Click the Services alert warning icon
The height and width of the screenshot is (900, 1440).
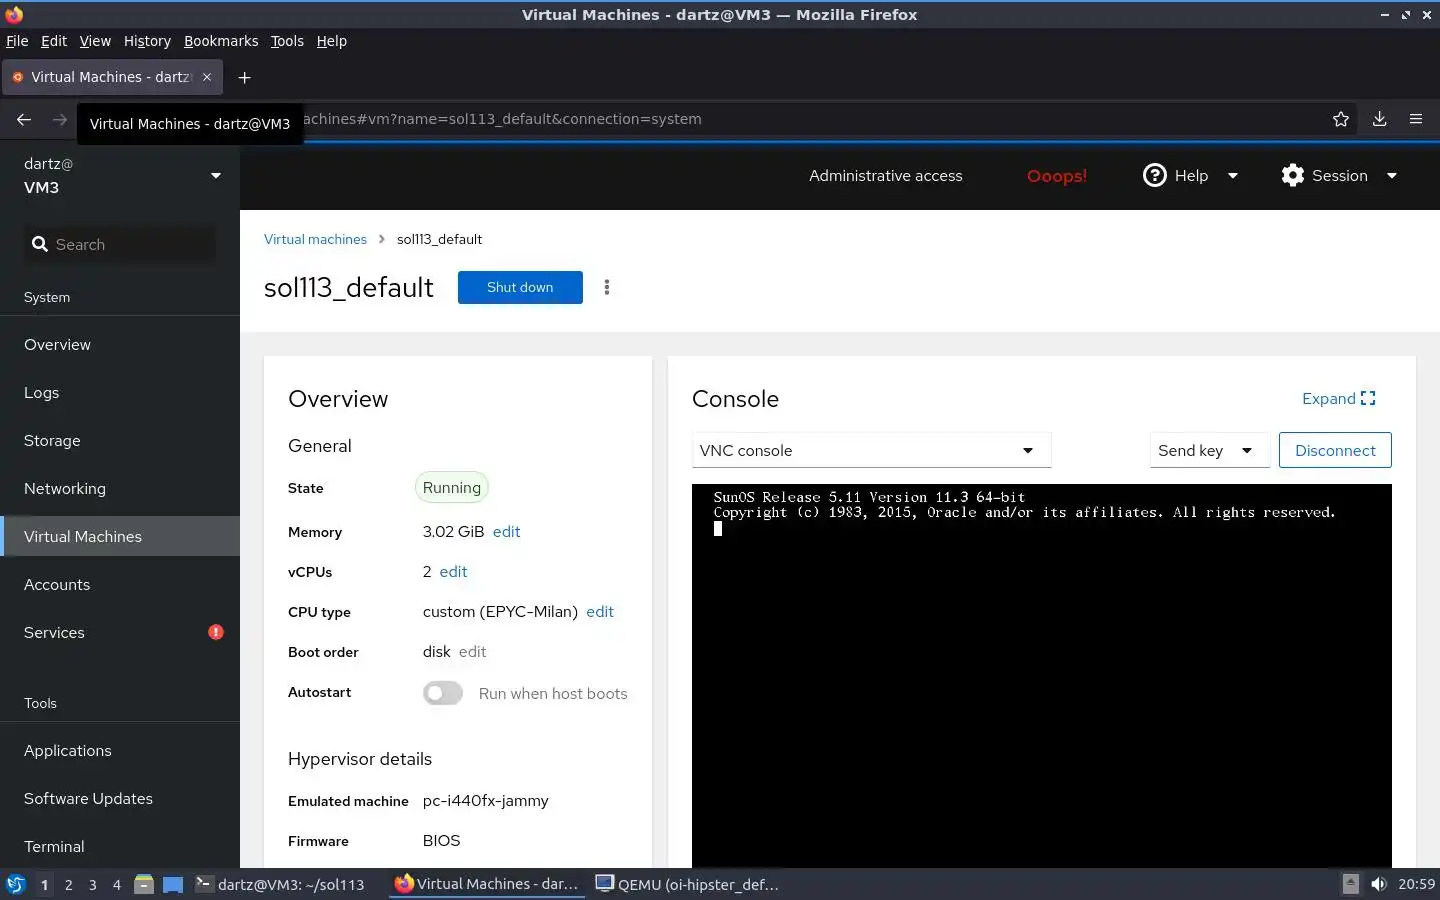pyautogui.click(x=216, y=632)
